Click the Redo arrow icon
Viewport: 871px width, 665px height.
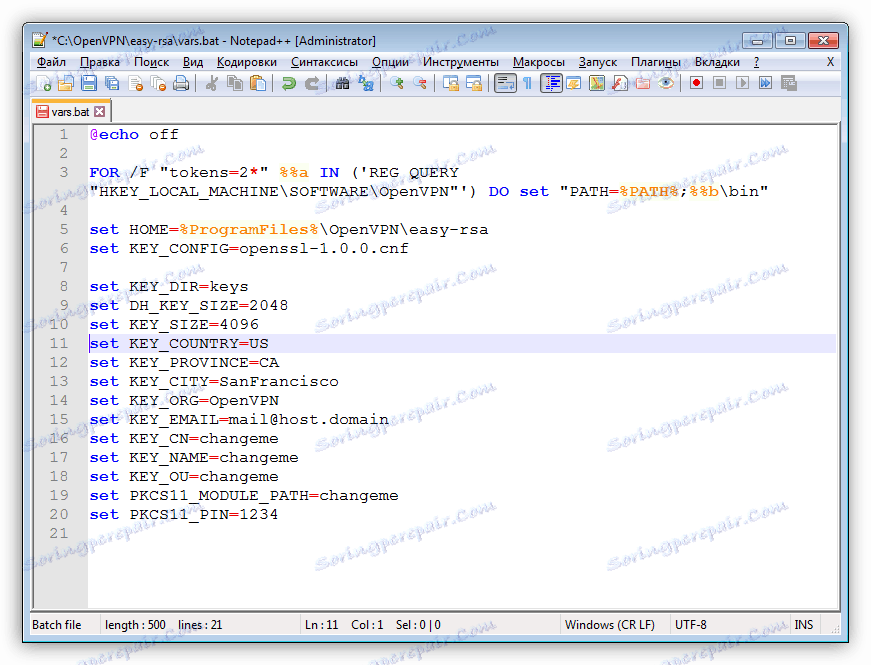click(x=312, y=83)
